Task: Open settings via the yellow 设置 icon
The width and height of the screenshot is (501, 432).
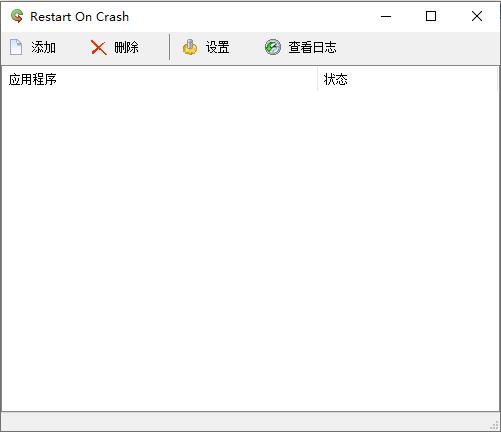Action: point(190,47)
